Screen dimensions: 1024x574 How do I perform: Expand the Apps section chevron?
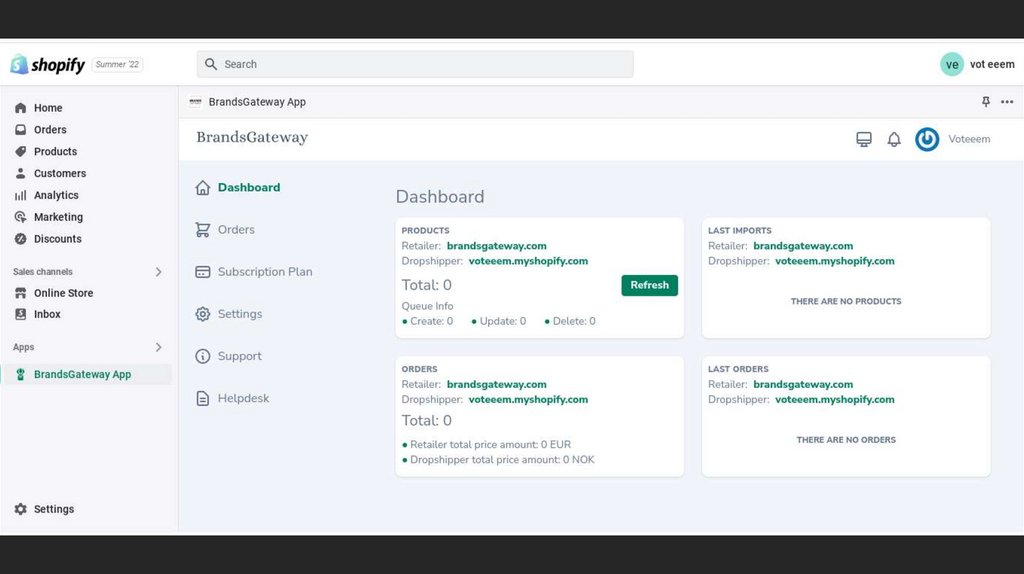click(158, 347)
